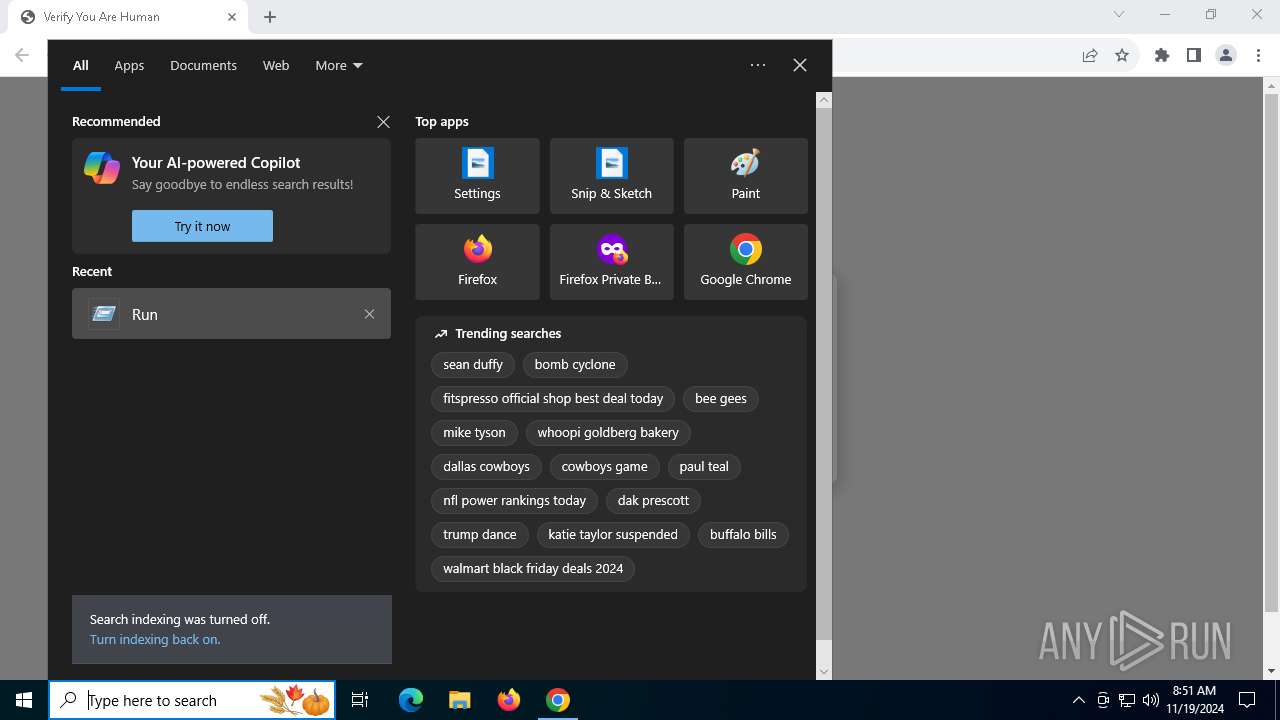Launch Firefox from Top apps
This screenshot has height=720, width=1280.
click(x=477, y=262)
